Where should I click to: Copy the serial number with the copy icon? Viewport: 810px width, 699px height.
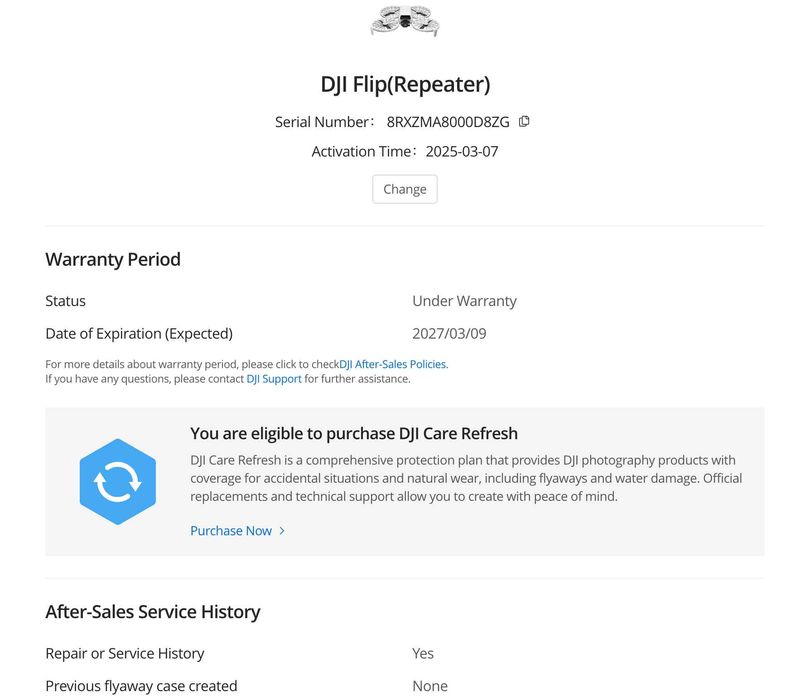(524, 122)
